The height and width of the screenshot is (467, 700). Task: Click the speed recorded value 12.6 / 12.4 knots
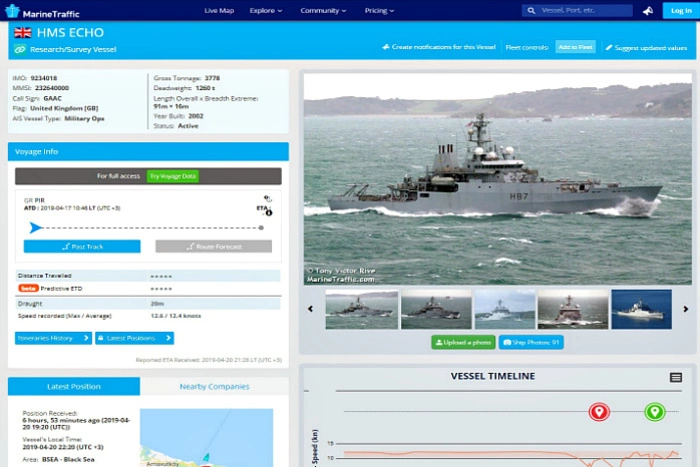click(x=176, y=316)
